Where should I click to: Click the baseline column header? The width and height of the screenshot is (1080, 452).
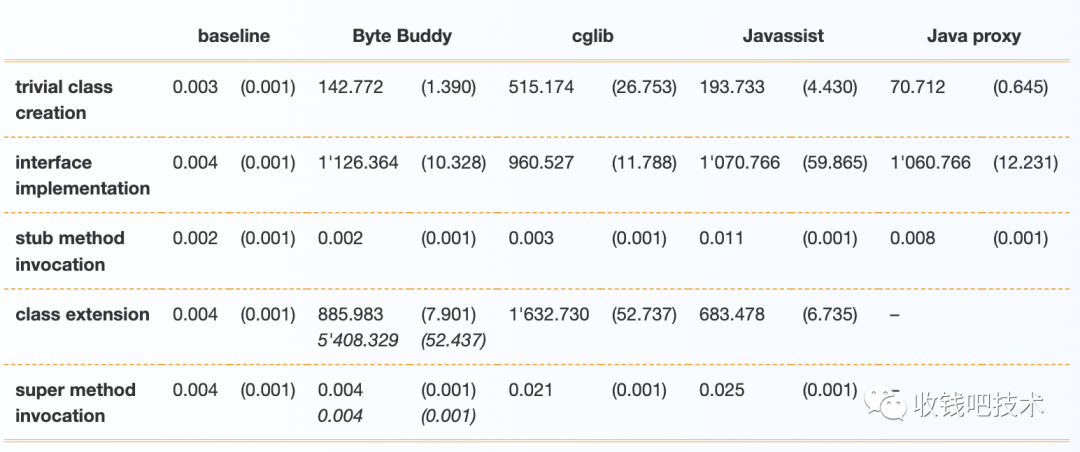point(234,36)
